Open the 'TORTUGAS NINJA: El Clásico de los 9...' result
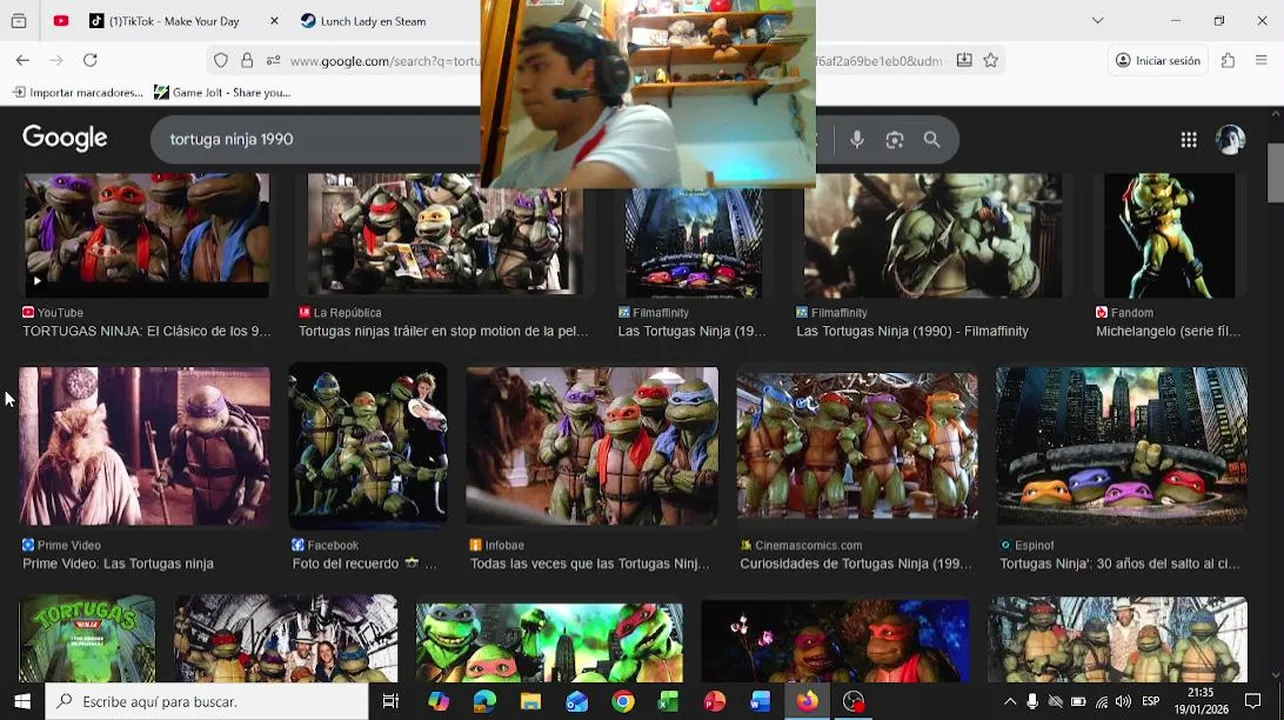The image size is (1284, 720). [146, 331]
